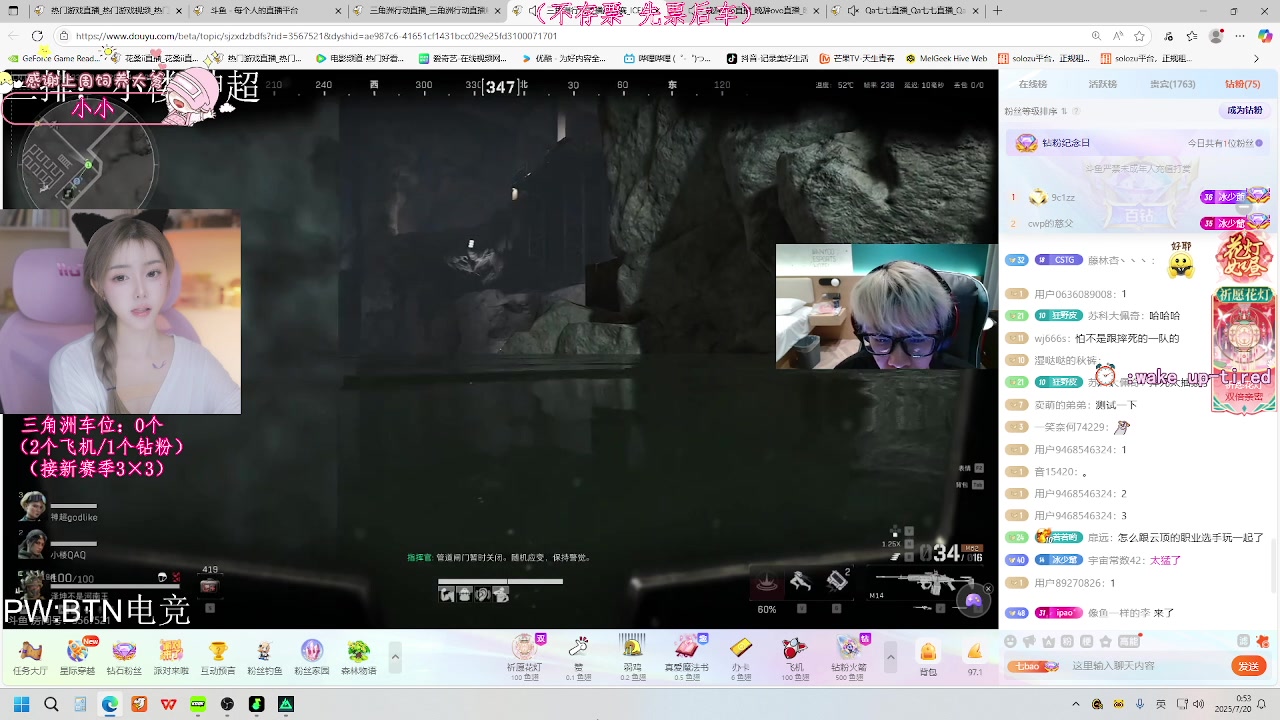
Task: Send the 钻粉火箭 gift
Action: point(848,657)
